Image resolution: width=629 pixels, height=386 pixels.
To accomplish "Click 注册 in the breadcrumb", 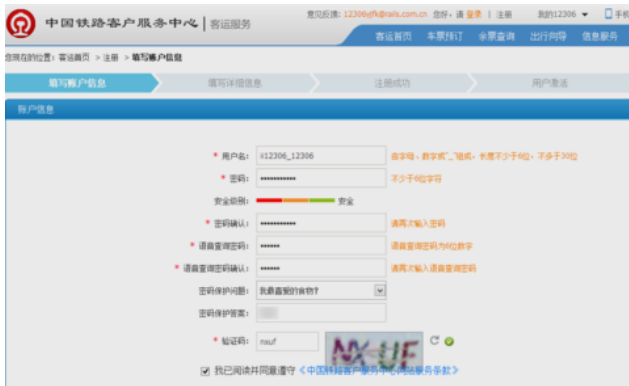I will click(x=110, y=57).
